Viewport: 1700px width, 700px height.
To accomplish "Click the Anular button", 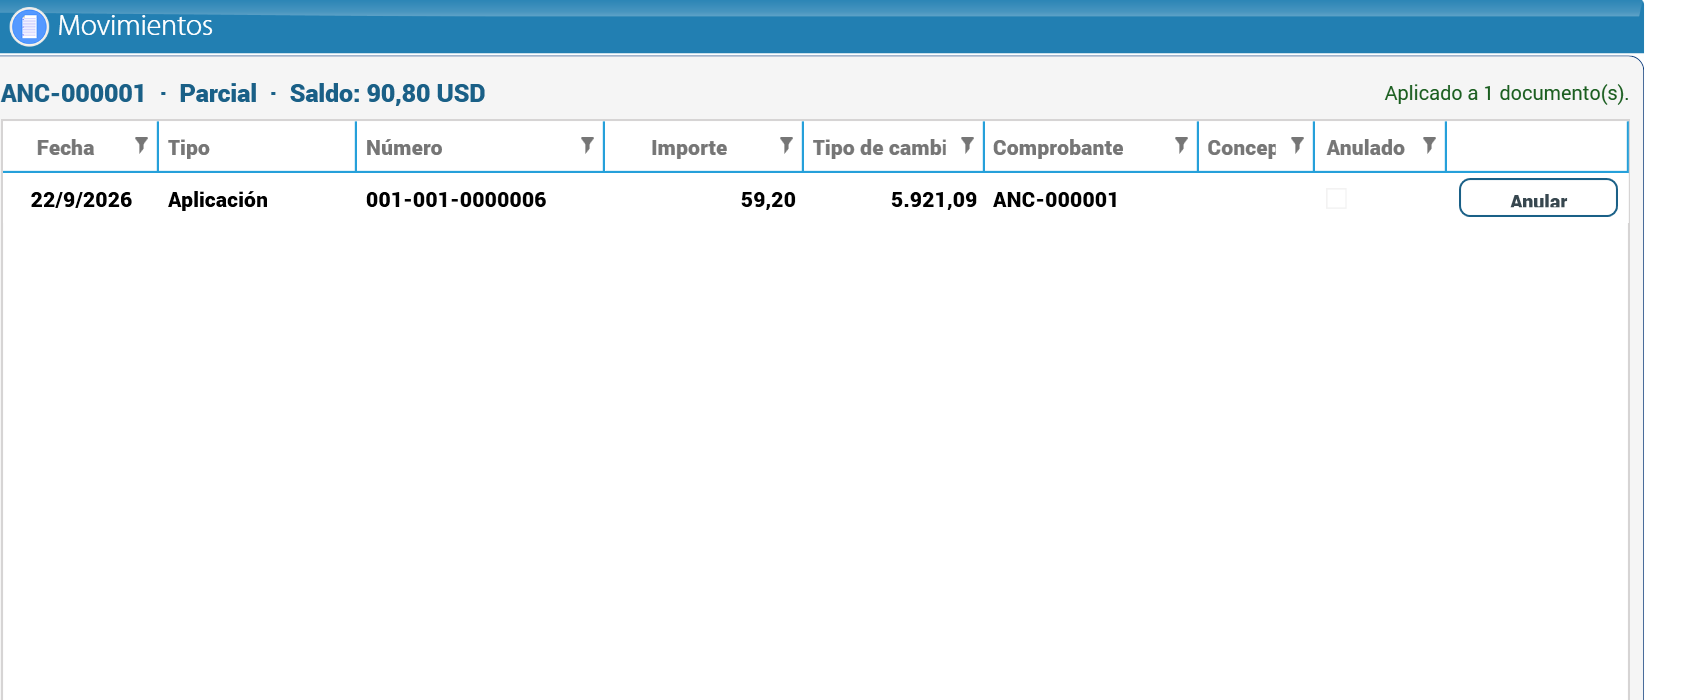I will [x=1538, y=198].
